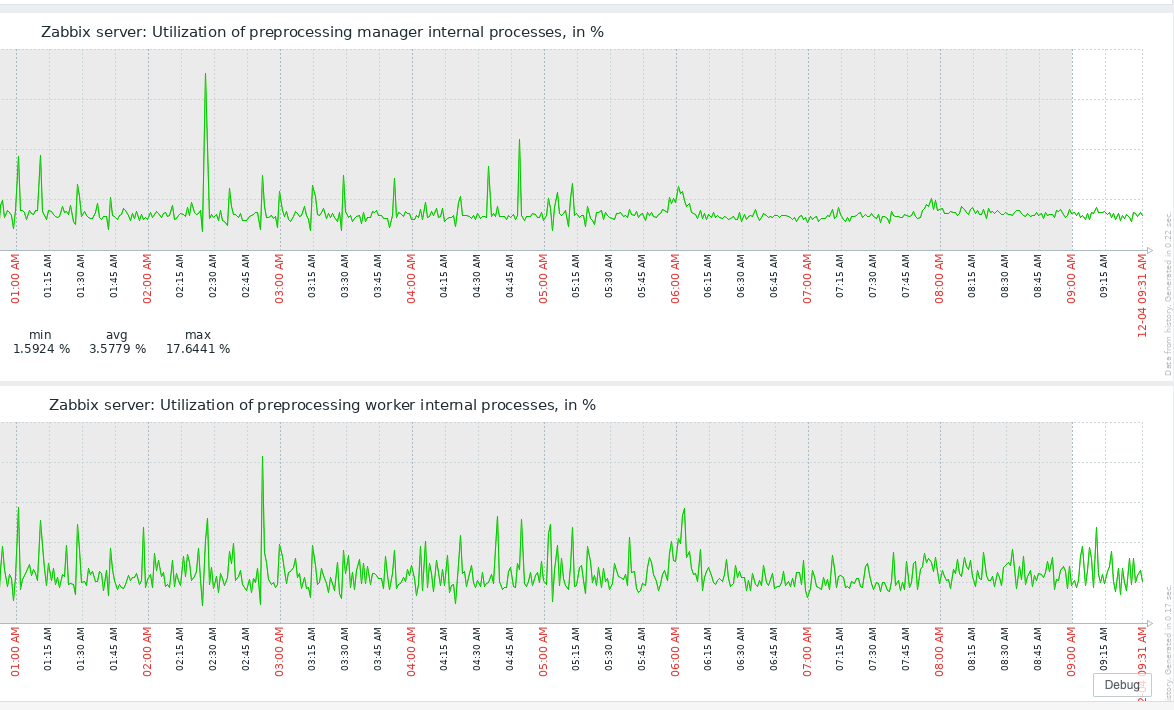Click 07:45 AM label on worker graph
1174x710 pixels.
tap(906, 649)
